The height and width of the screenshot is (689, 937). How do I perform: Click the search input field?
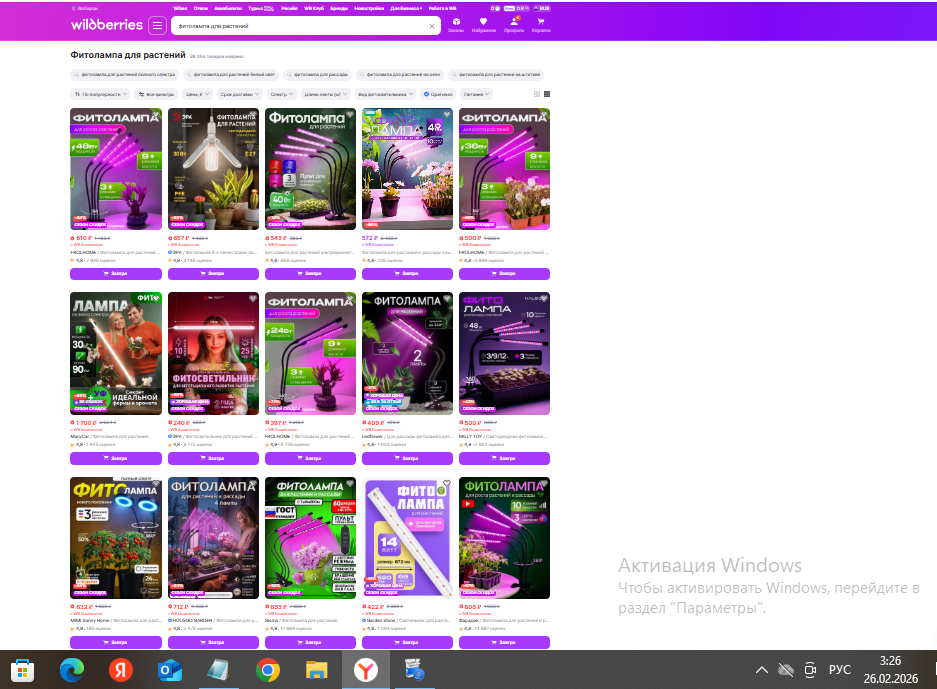point(300,26)
